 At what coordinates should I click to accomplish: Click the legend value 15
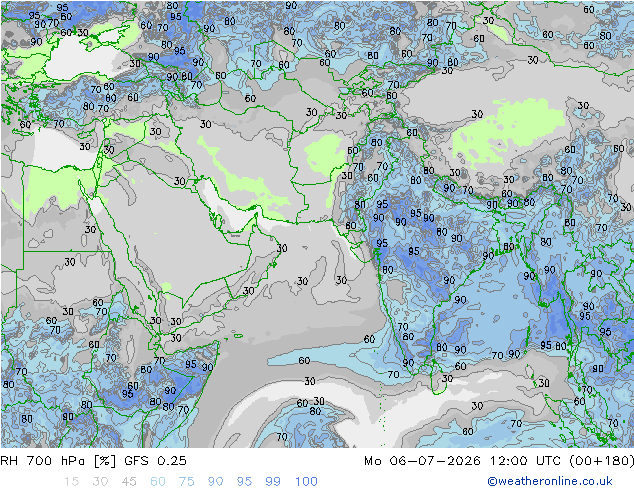tap(71, 482)
